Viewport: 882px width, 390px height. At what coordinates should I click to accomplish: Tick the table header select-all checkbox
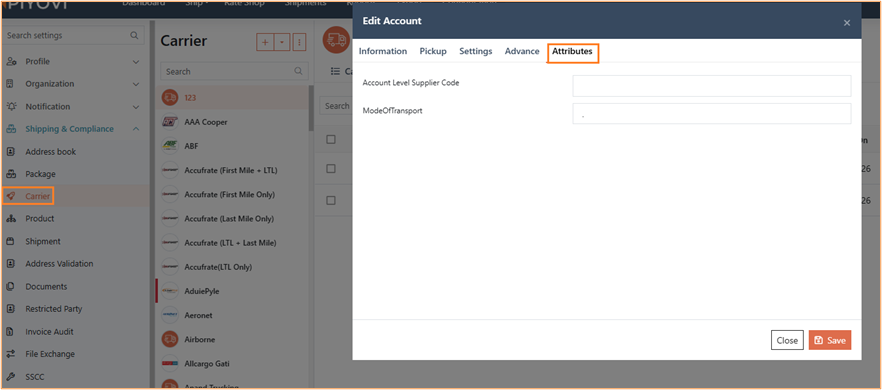tap(331, 140)
